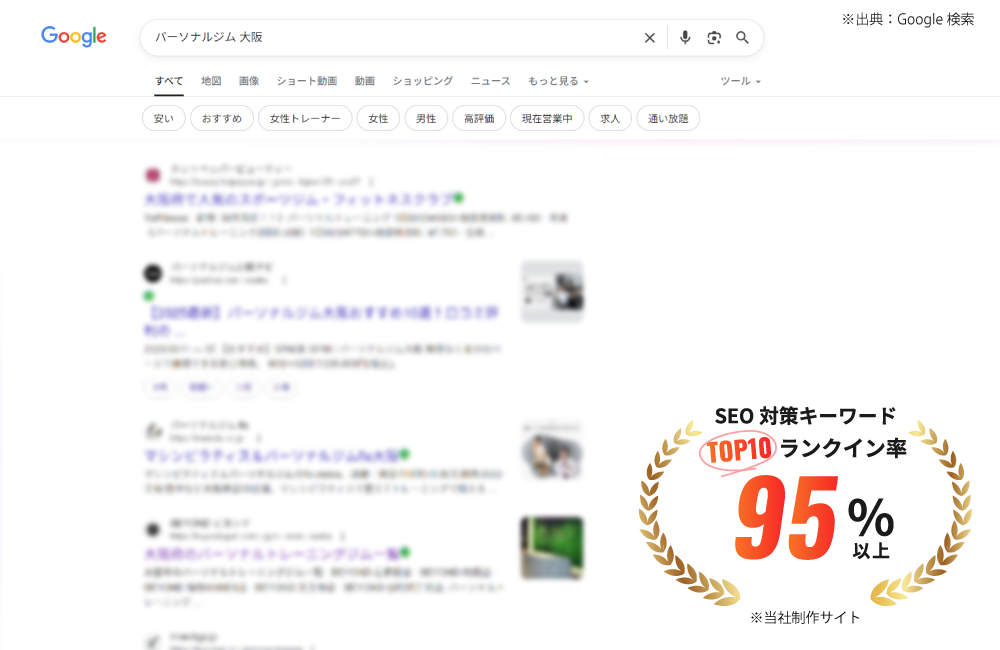
Task: Click the magnifying glass search icon
Action: click(x=742, y=38)
